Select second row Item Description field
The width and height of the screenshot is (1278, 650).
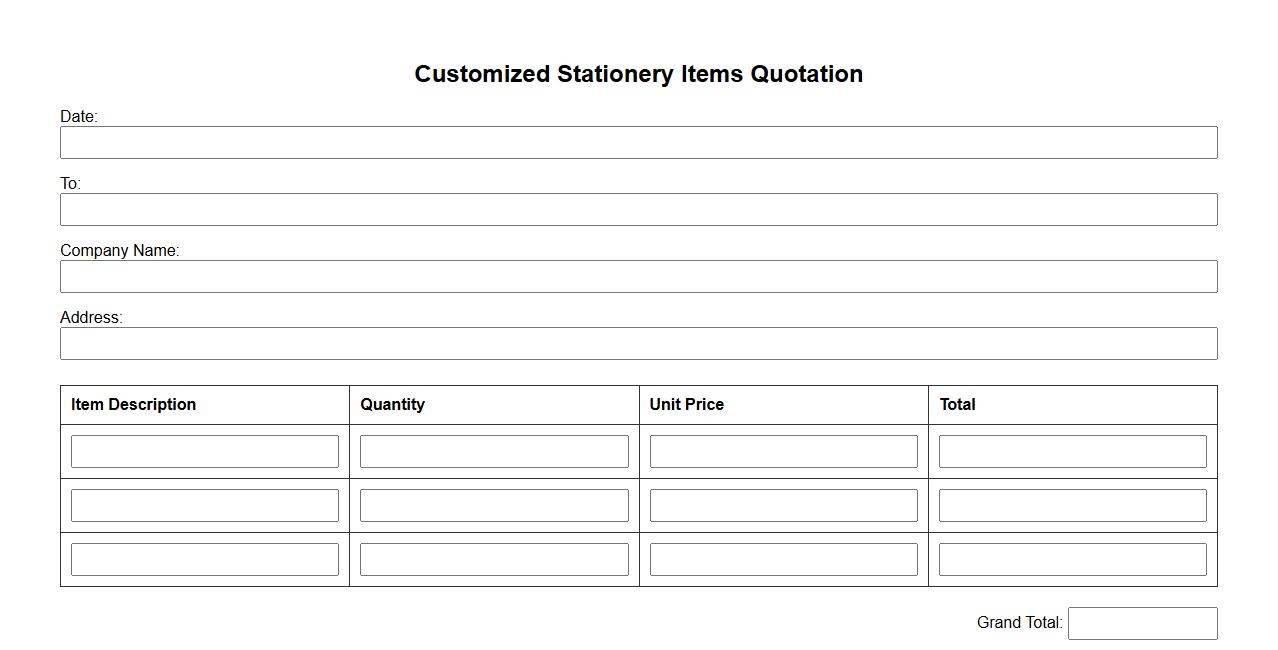[x=205, y=505]
